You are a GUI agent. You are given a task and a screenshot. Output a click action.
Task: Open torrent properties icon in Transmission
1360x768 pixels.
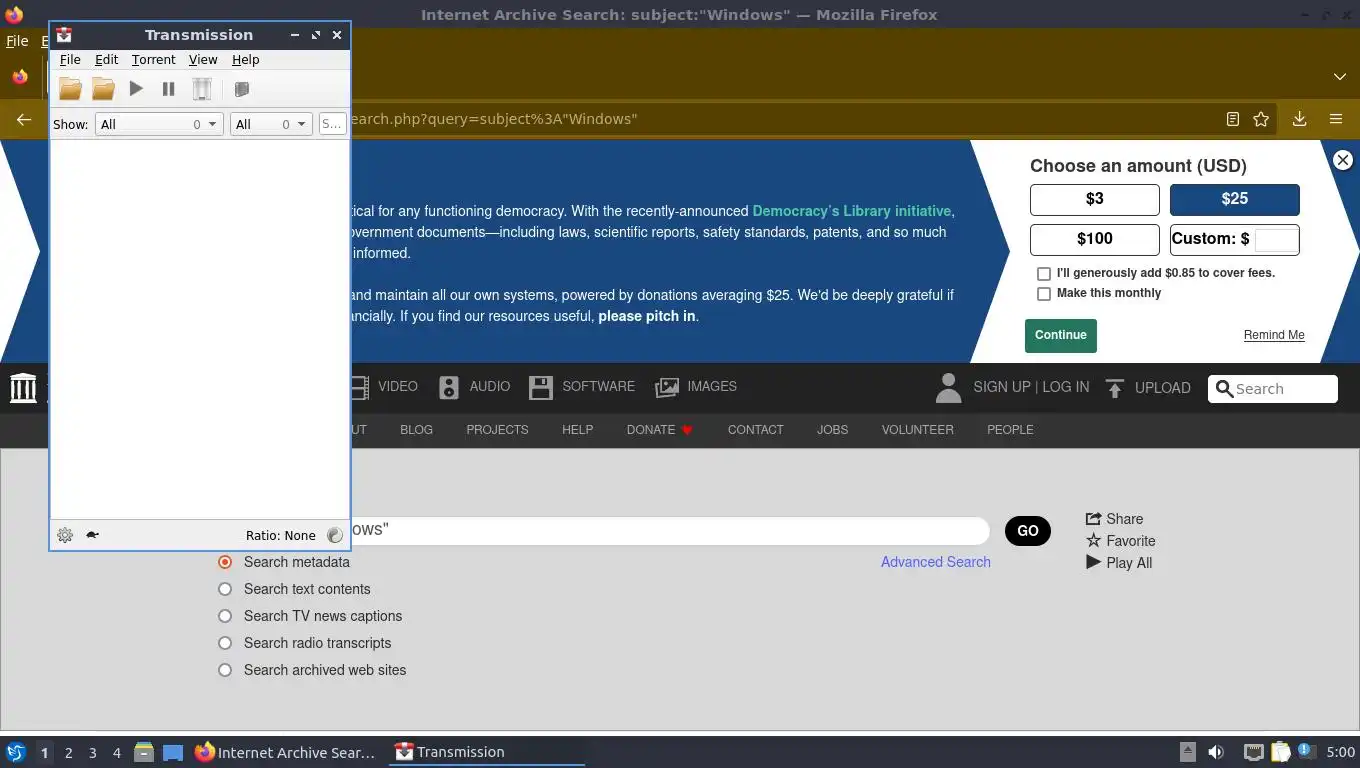point(241,89)
